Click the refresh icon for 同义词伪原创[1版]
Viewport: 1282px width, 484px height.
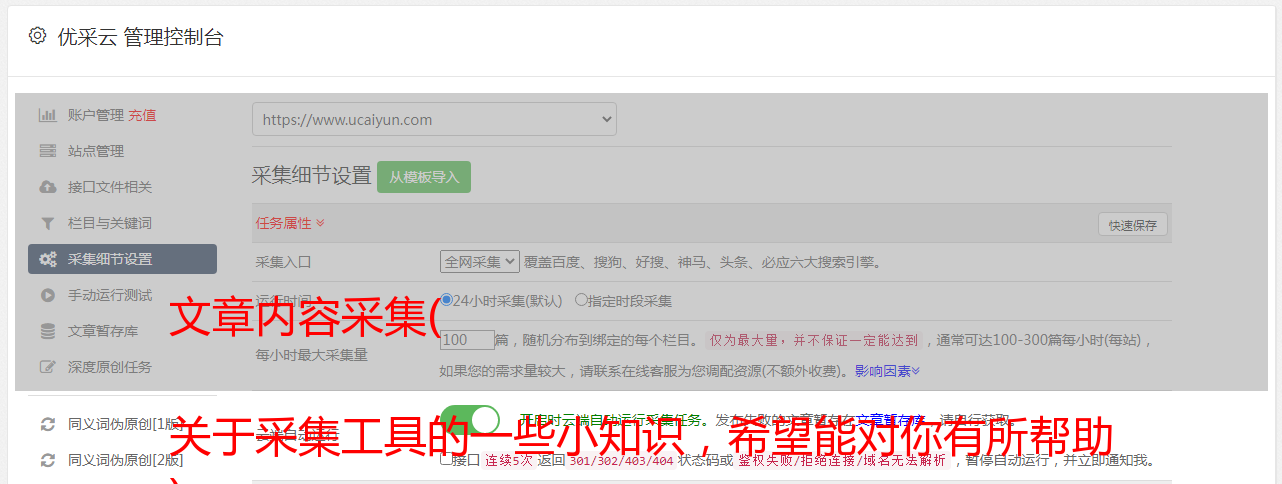click(47, 424)
